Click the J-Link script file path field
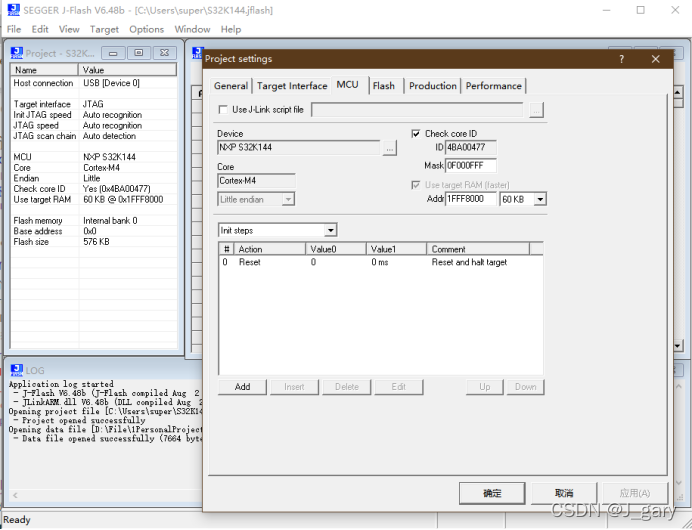Viewport: 692px width, 530px height. pos(417,110)
